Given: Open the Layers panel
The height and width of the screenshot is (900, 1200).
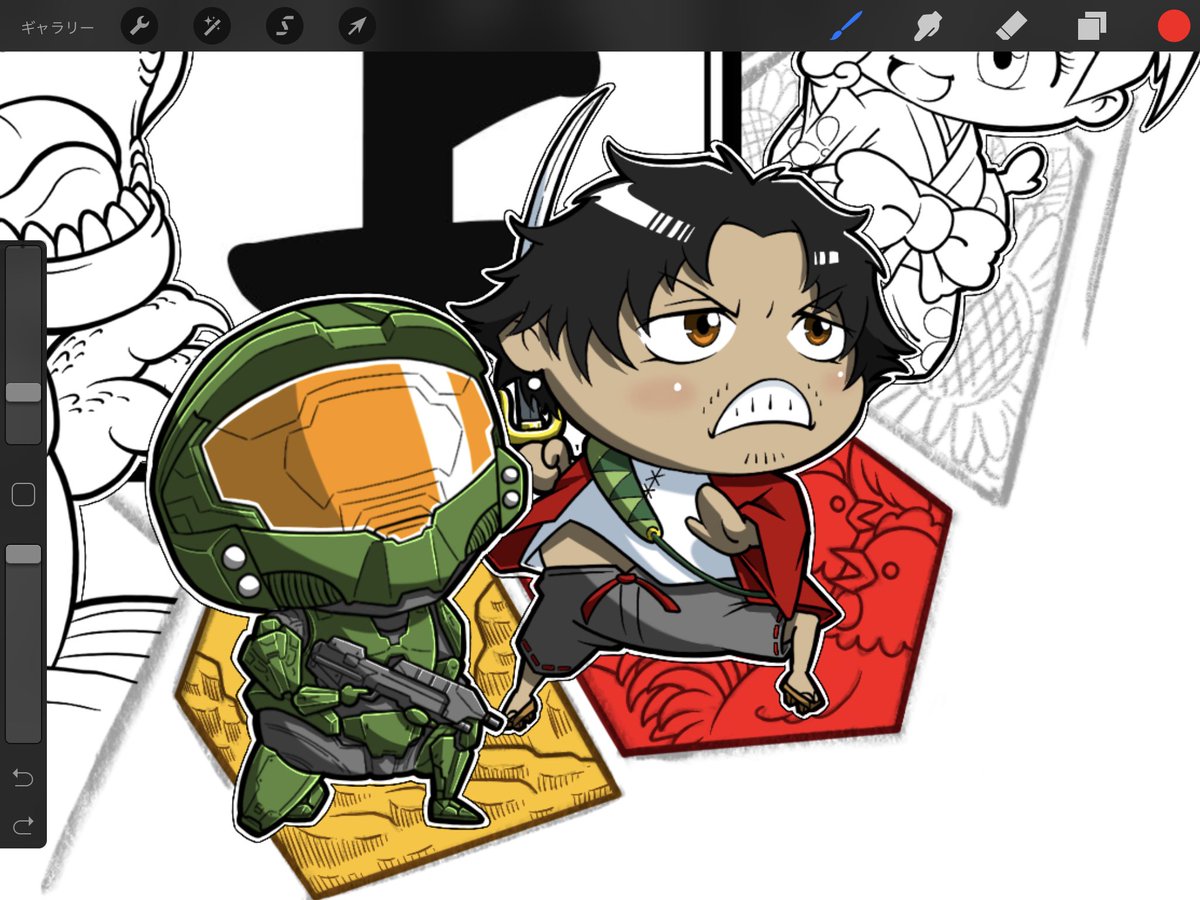Looking at the screenshot, I should [x=1092, y=26].
